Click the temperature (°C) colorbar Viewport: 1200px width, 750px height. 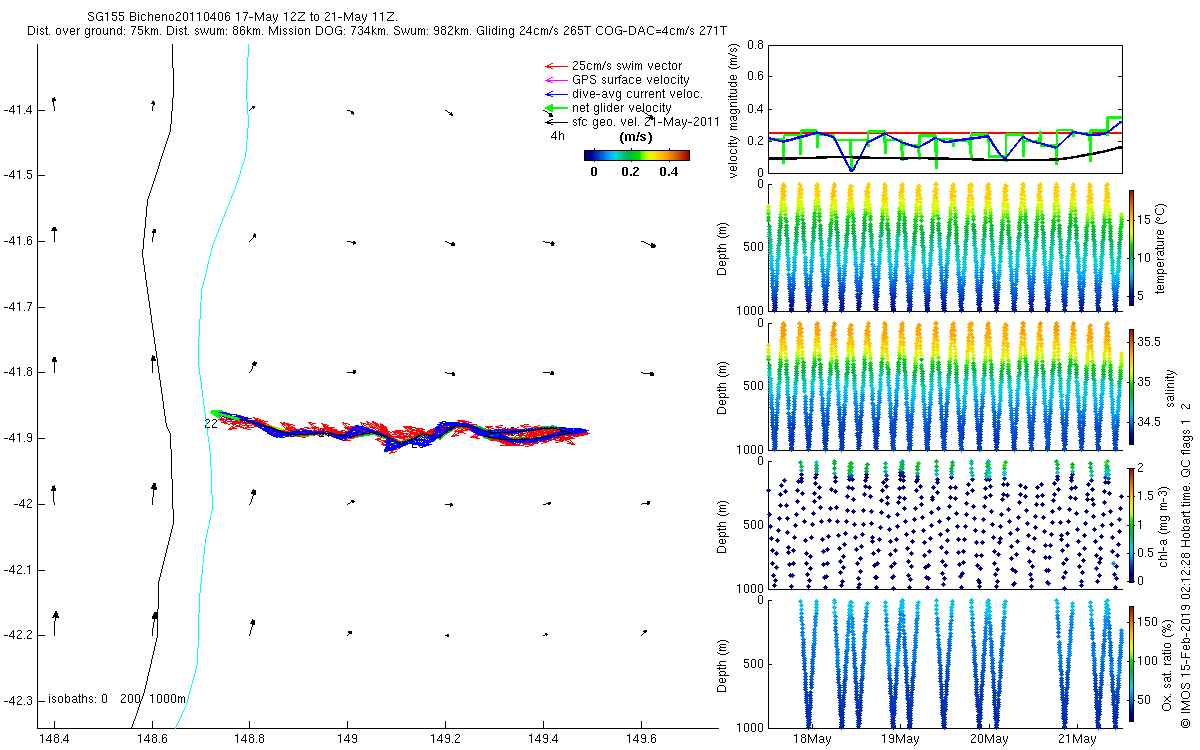pyautogui.click(x=1132, y=246)
